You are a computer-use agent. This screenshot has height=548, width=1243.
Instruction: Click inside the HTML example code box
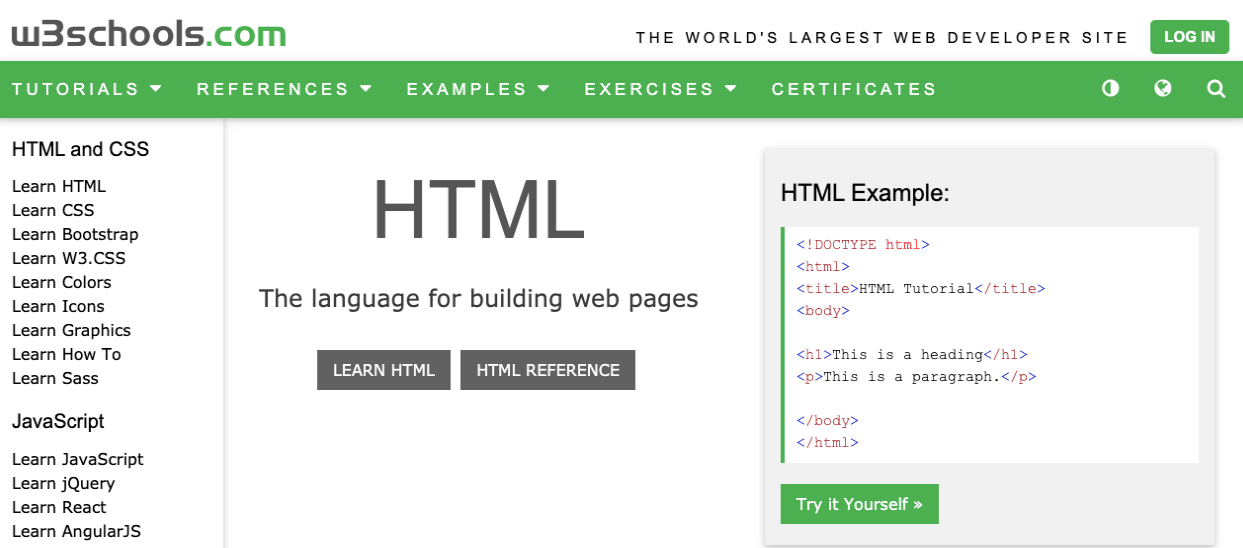990,344
